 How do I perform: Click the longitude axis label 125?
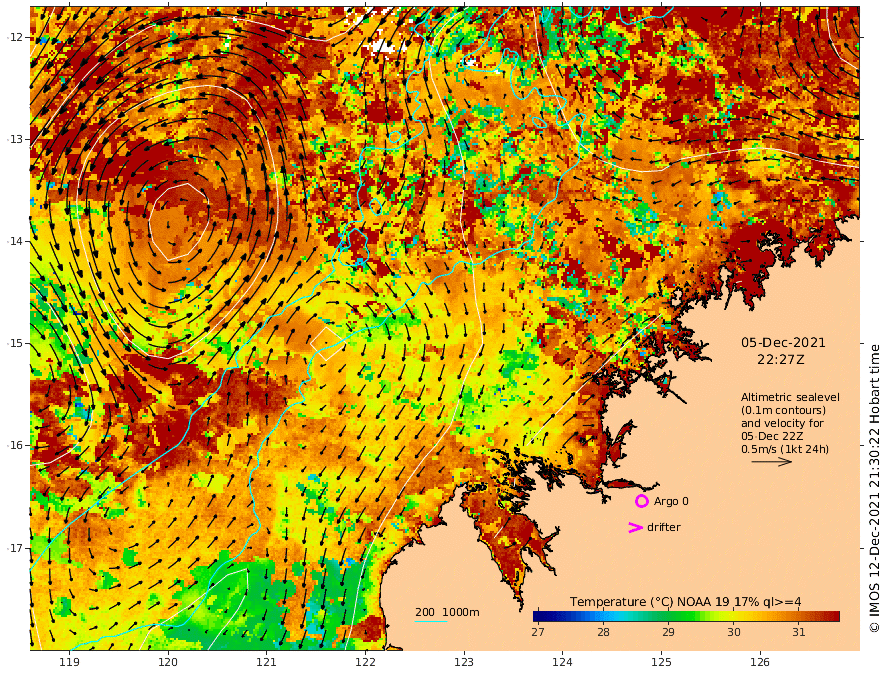[x=661, y=662]
